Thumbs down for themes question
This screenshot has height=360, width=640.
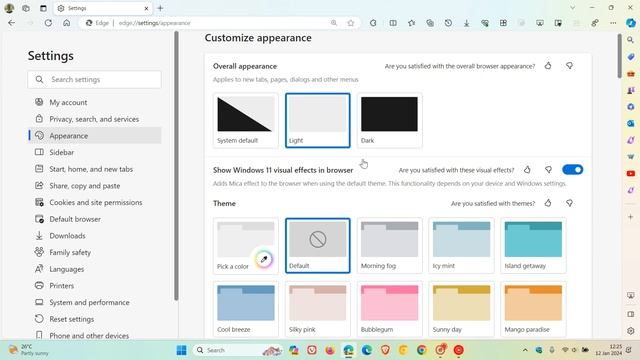click(569, 203)
